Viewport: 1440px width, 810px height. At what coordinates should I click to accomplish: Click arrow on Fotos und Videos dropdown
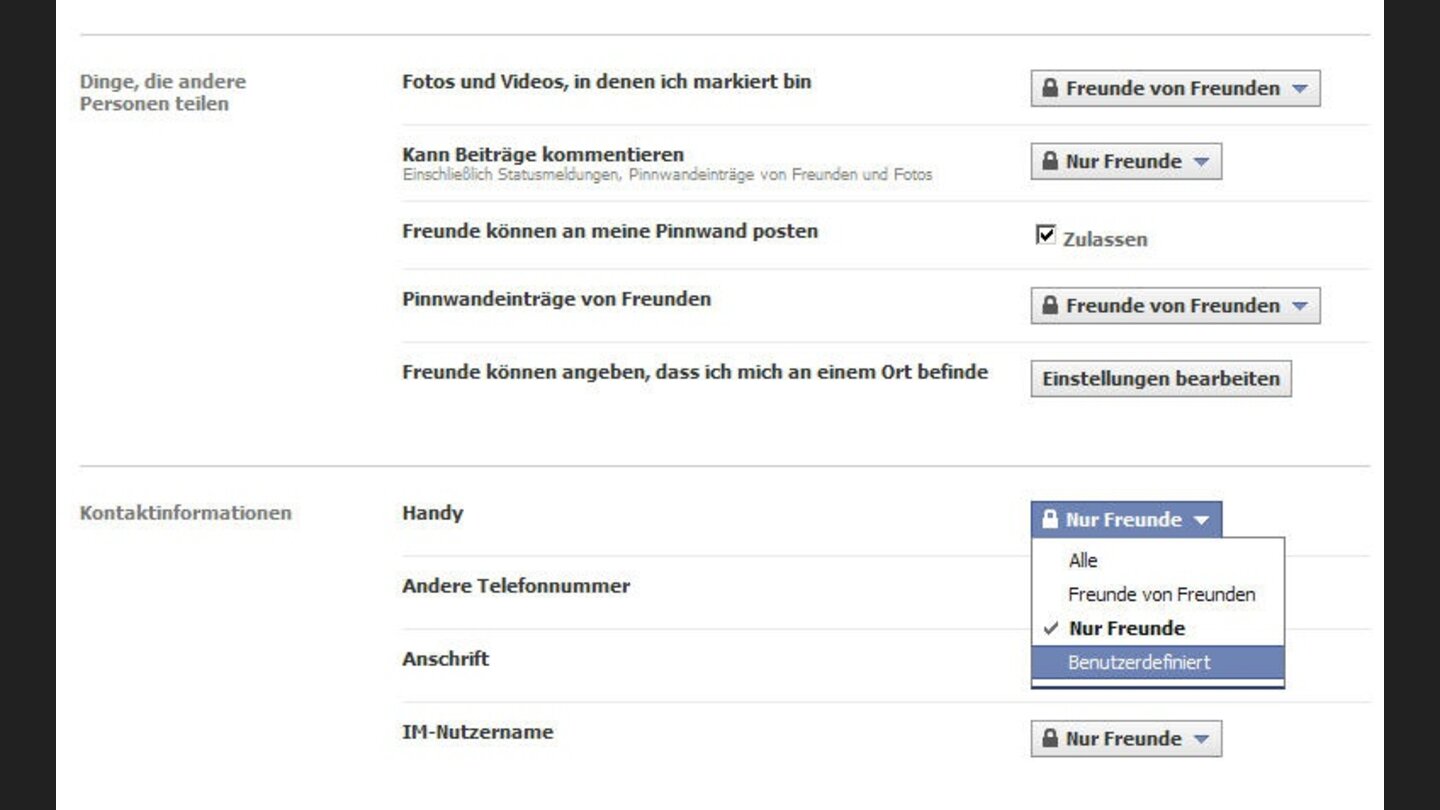[x=1299, y=89]
